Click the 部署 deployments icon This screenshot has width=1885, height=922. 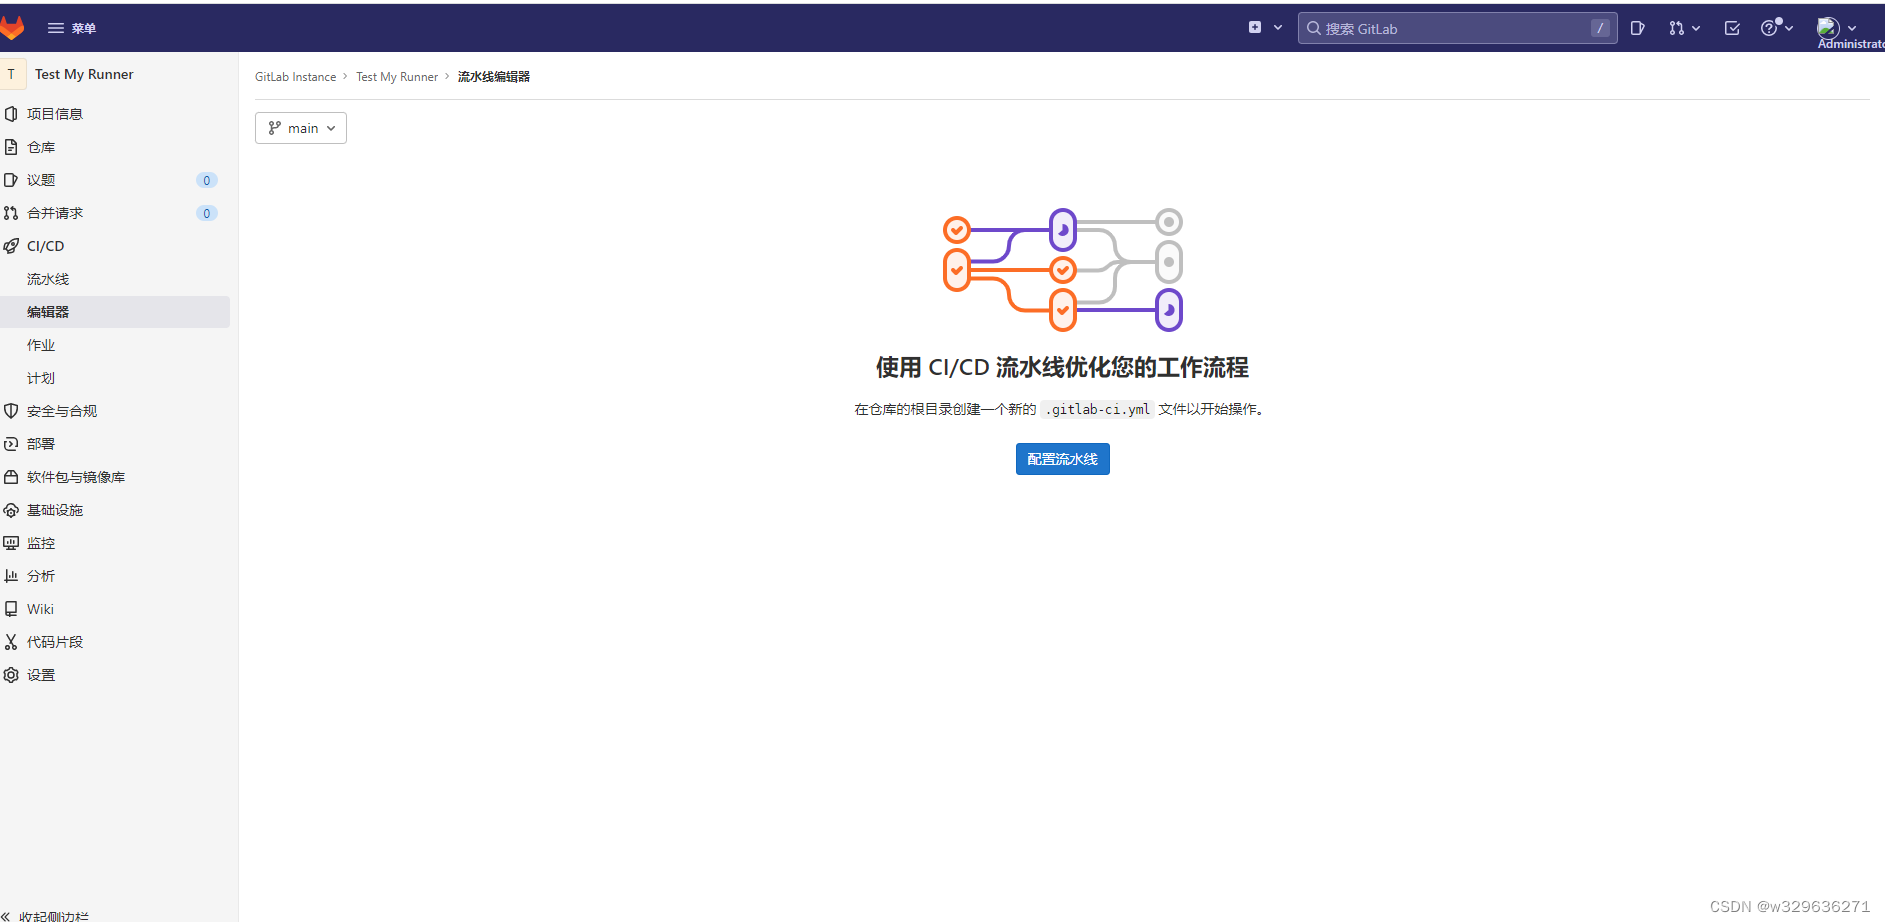pyautogui.click(x=11, y=444)
